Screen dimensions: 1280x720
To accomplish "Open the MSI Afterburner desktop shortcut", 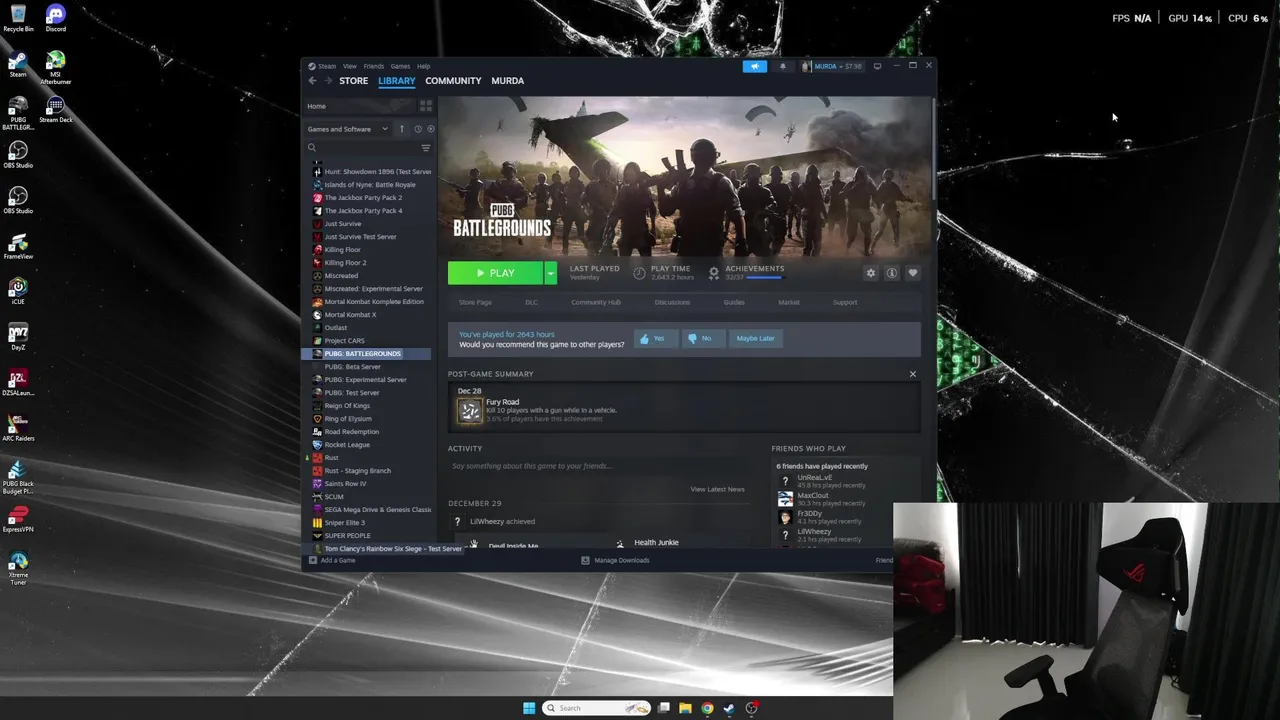I will [56, 65].
